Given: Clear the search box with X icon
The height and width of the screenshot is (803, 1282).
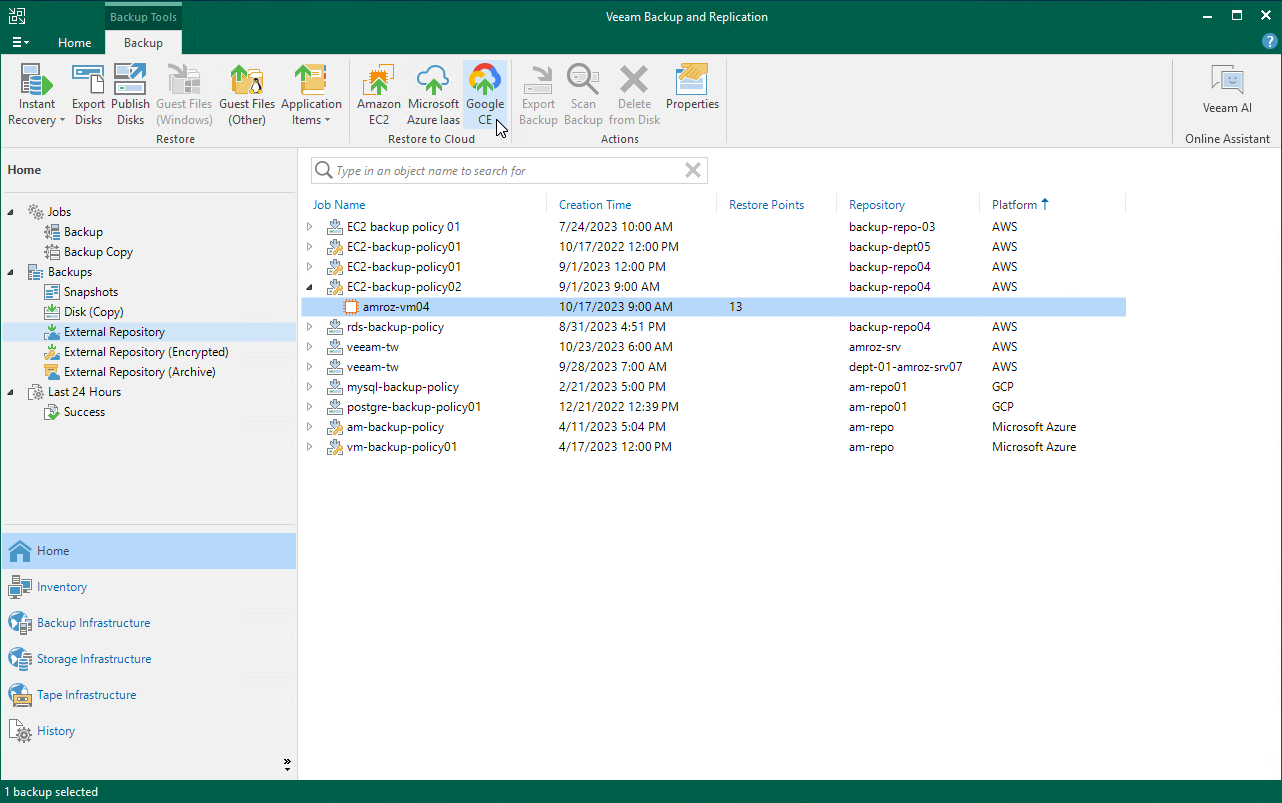Looking at the screenshot, I should [692, 171].
